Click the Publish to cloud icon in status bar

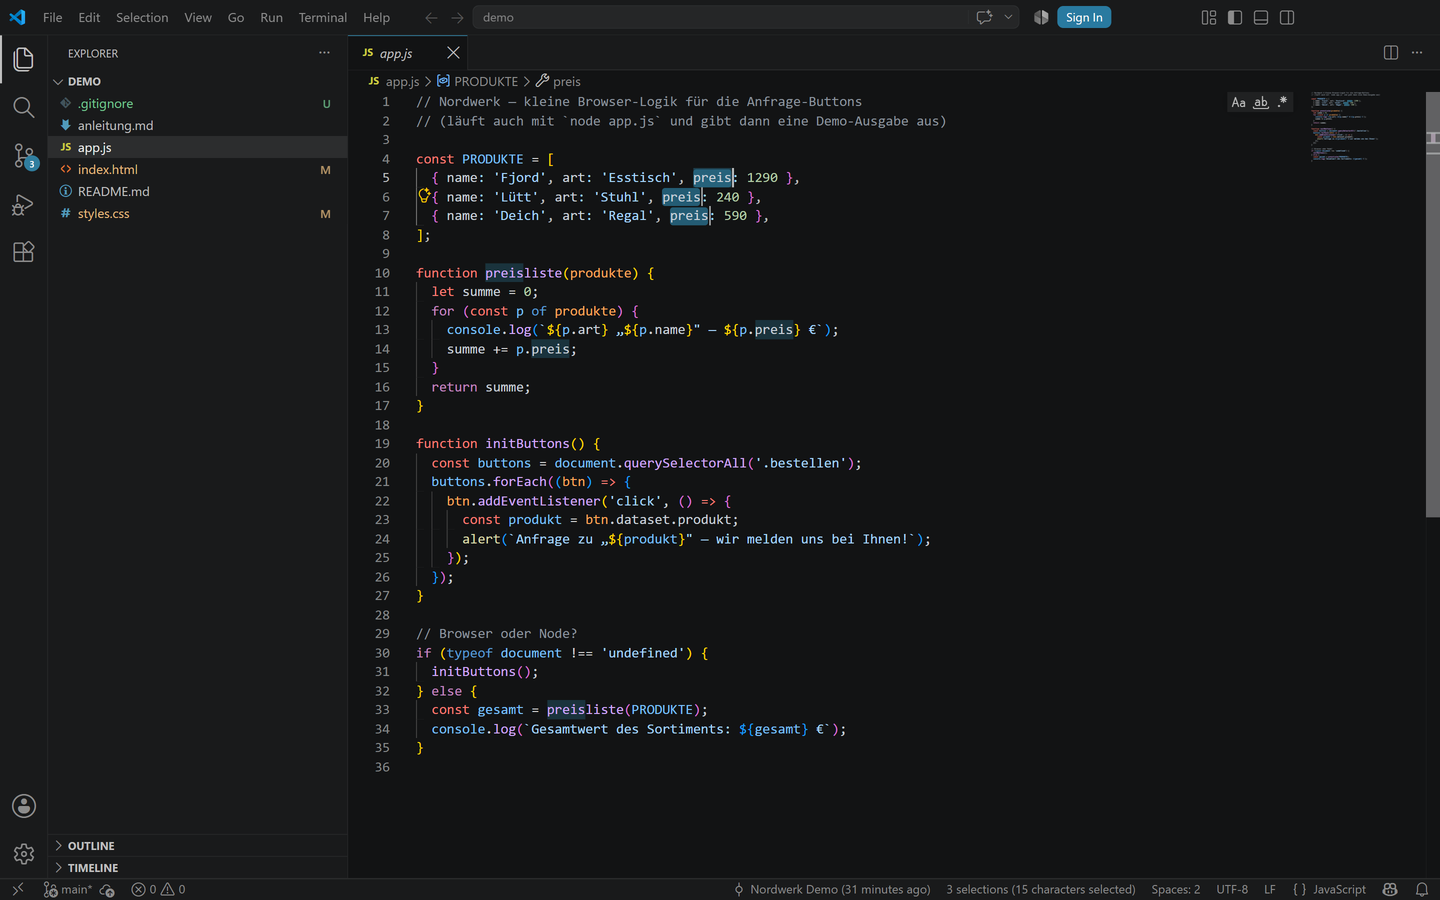coord(107,889)
